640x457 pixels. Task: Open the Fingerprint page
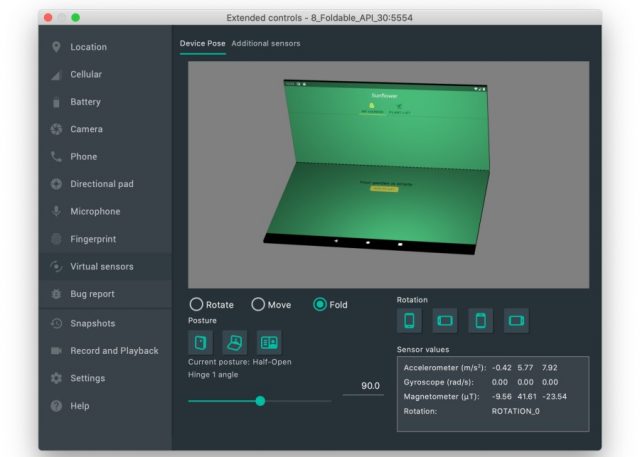click(x=105, y=239)
